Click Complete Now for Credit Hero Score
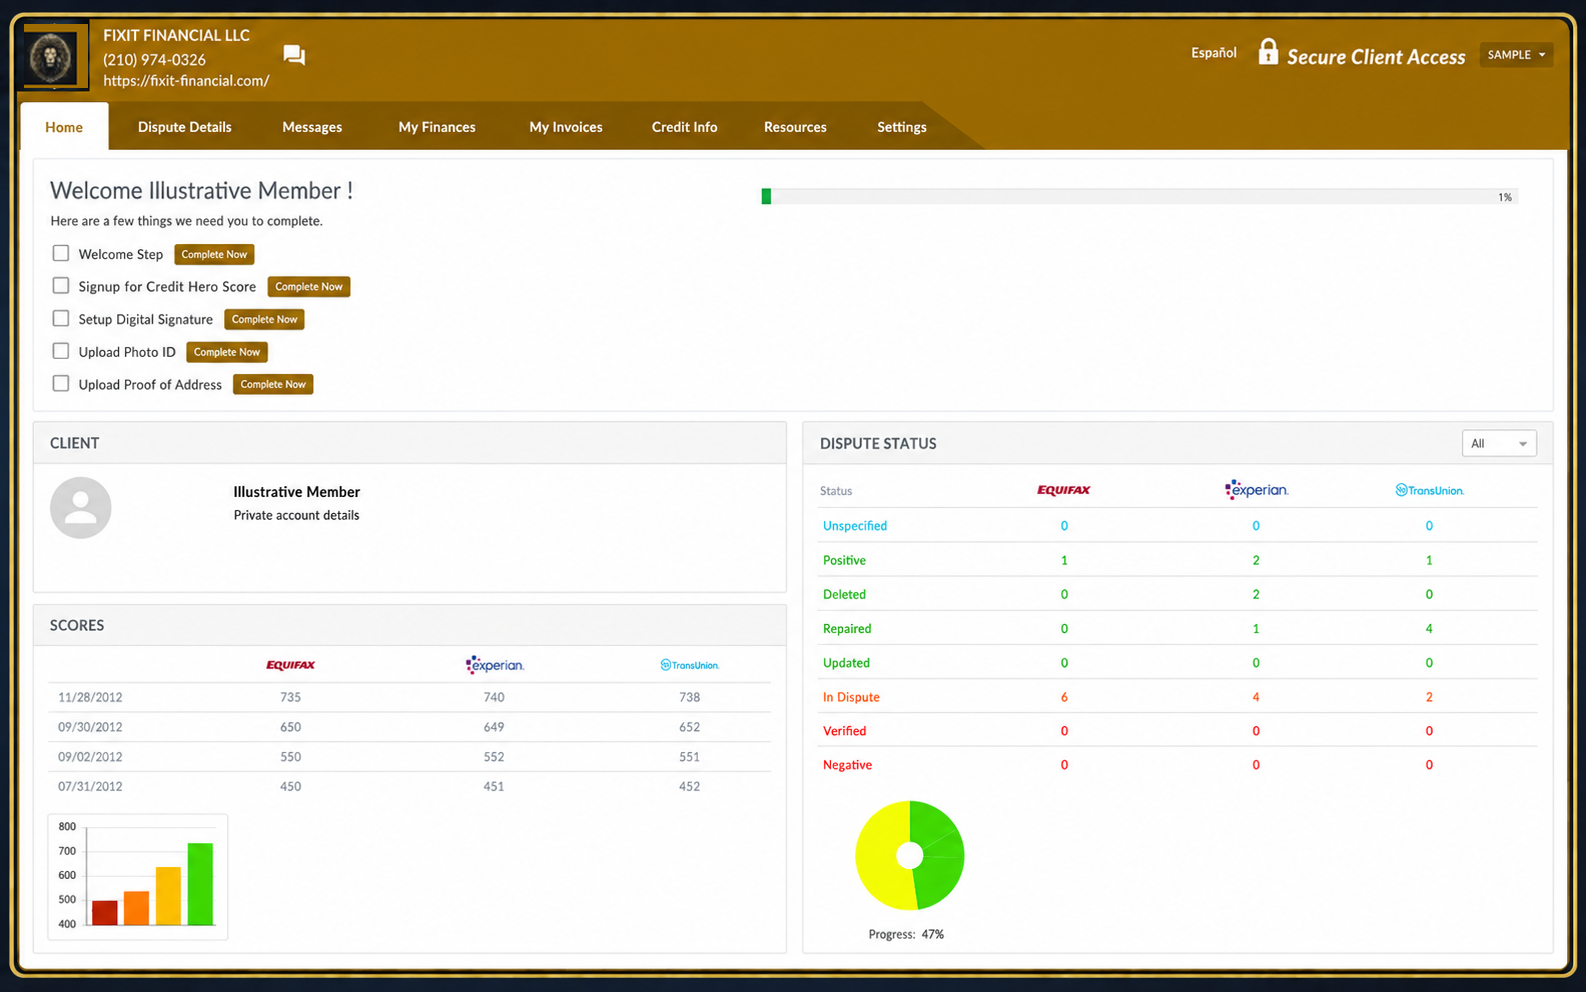 309,287
